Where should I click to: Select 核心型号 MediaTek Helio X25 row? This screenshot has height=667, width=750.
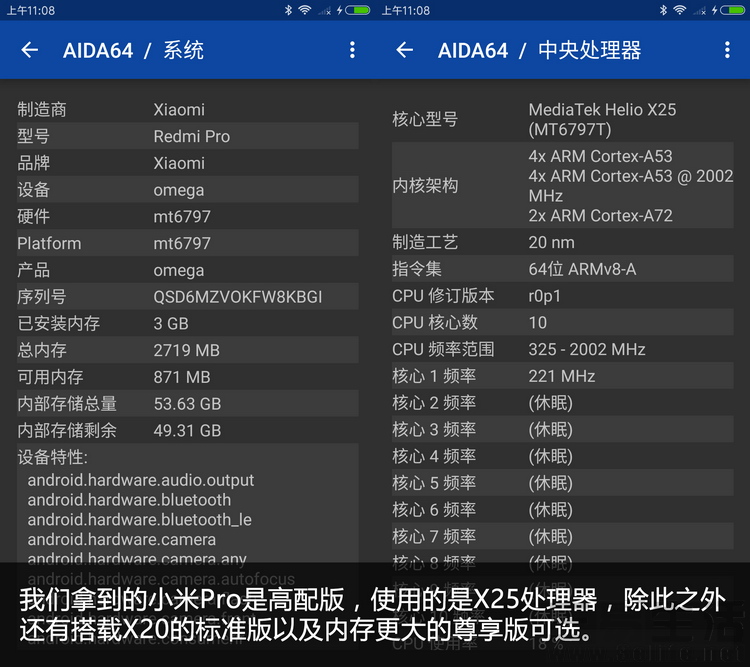(562, 120)
